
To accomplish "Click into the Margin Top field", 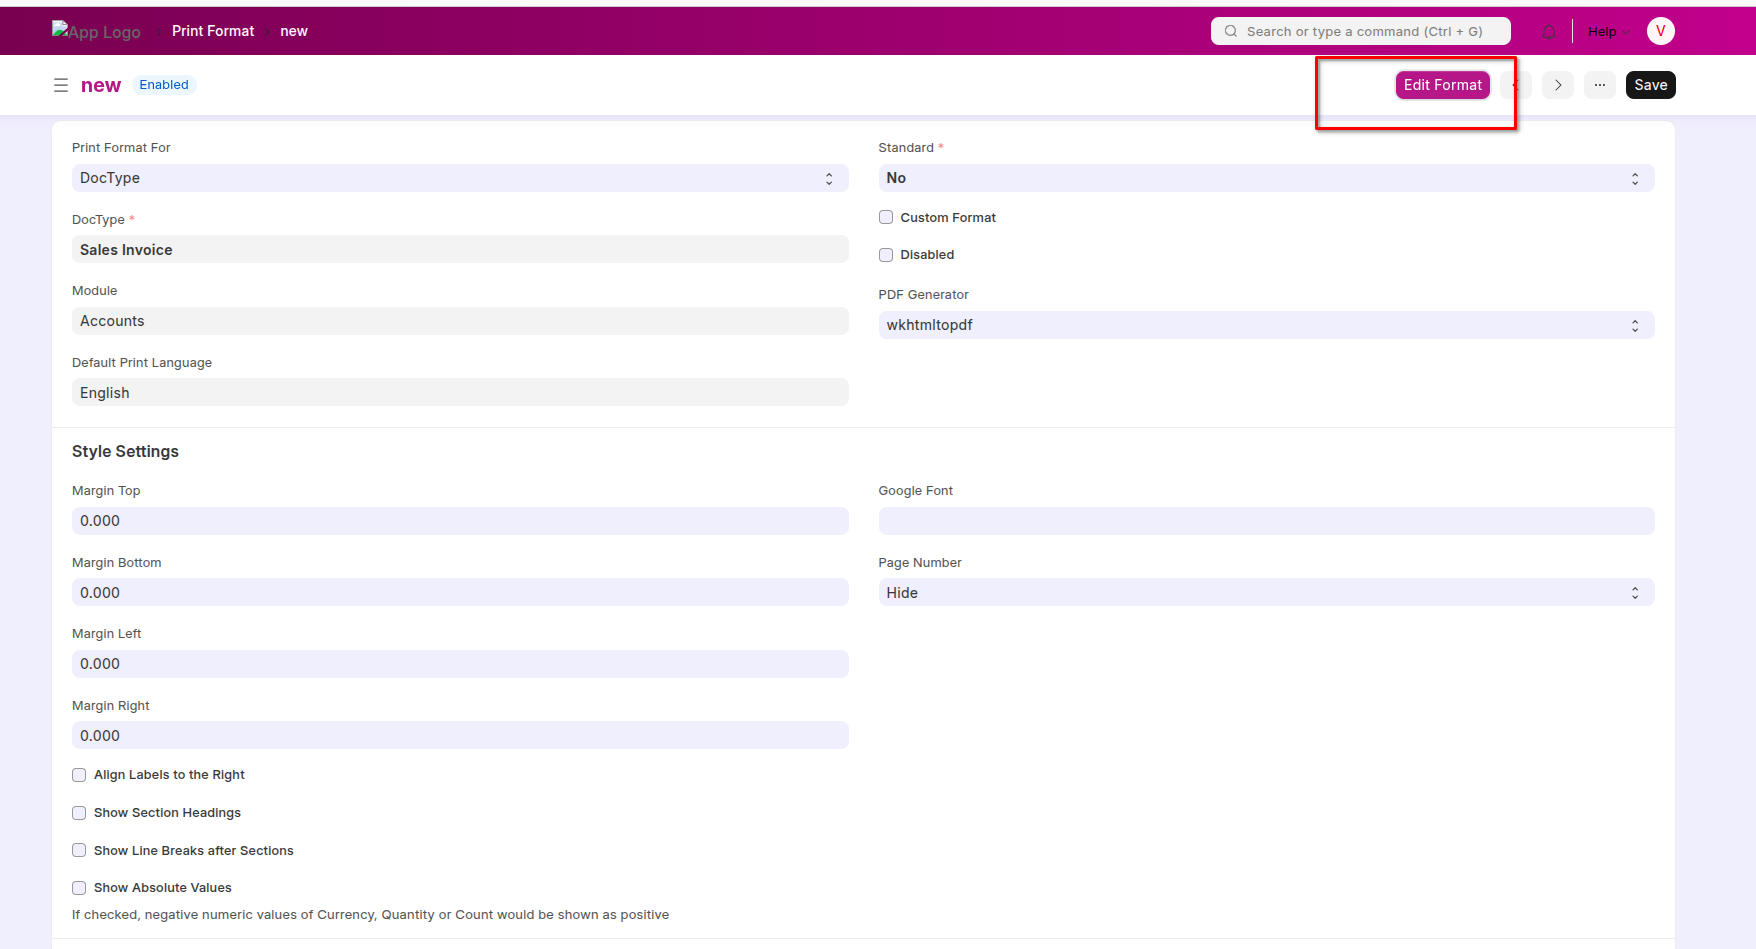I will pos(459,521).
